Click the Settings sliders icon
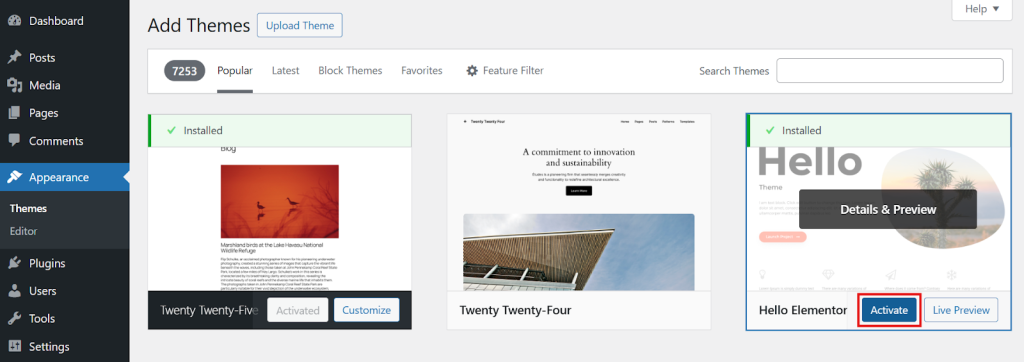 14,346
